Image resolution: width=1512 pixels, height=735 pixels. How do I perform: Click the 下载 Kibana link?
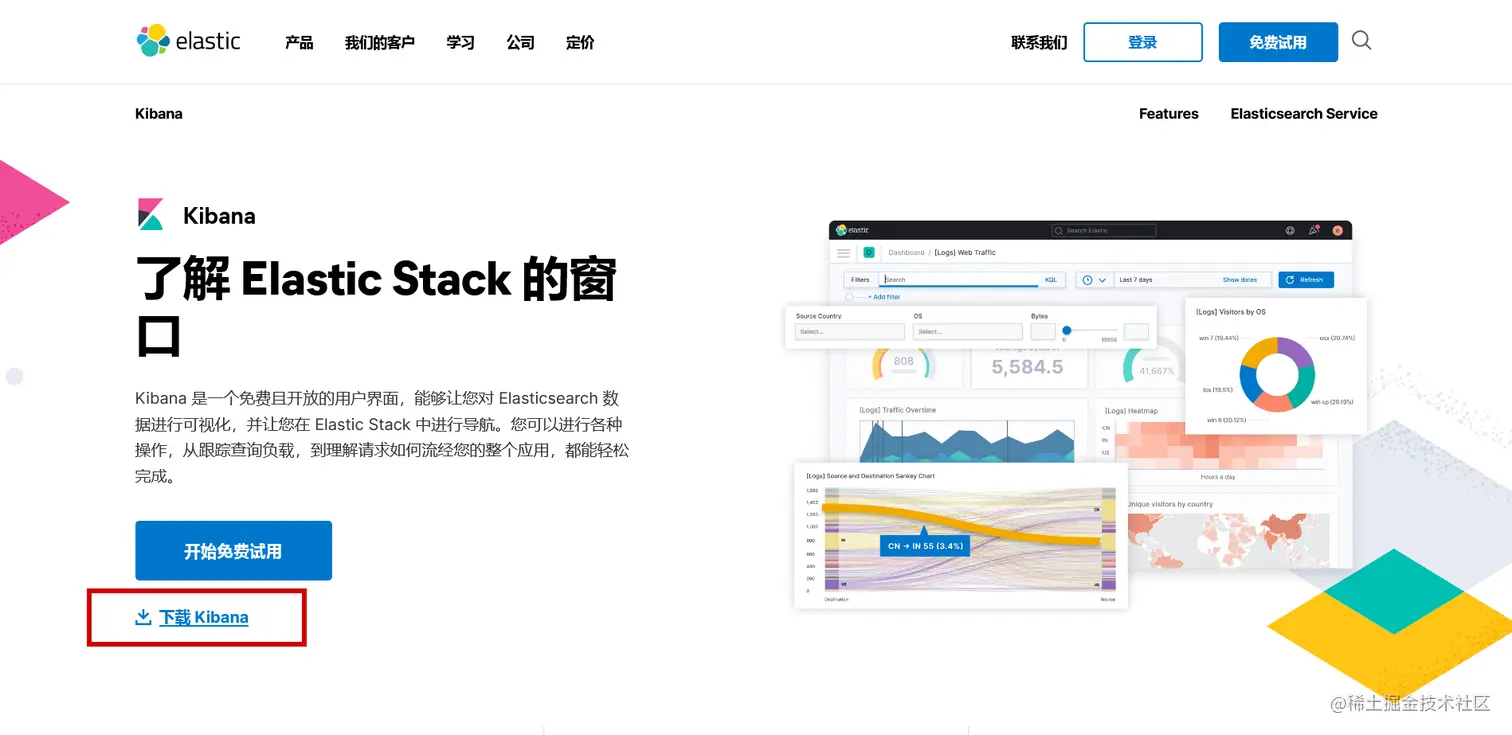tap(204, 617)
